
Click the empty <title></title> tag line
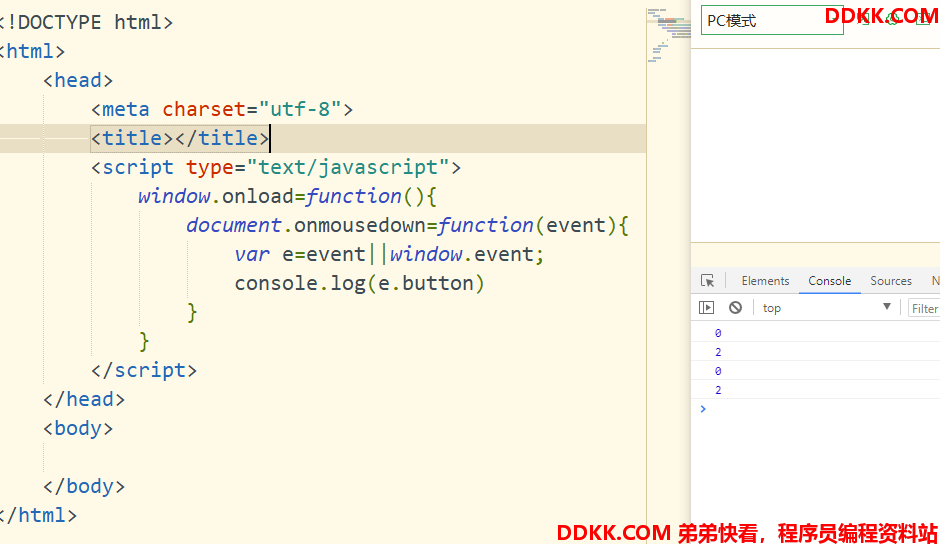click(x=180, y=138)
